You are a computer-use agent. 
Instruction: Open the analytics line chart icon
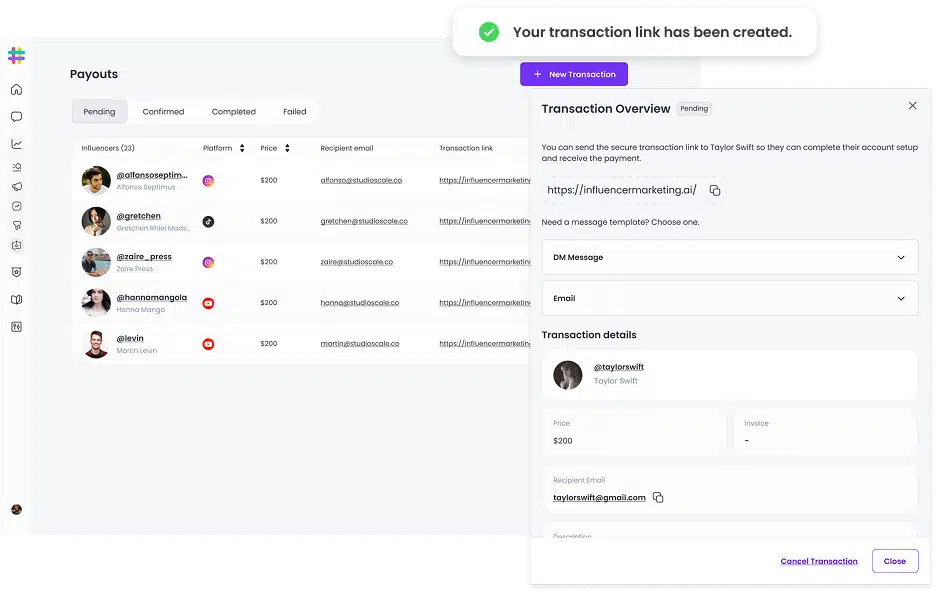point(16,144)
